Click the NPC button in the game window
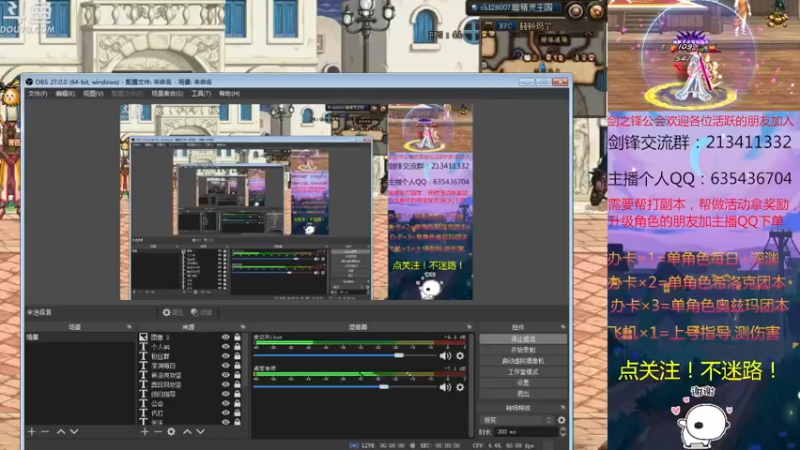The height and width of the screenshot is (450, 800). (505, 26)
